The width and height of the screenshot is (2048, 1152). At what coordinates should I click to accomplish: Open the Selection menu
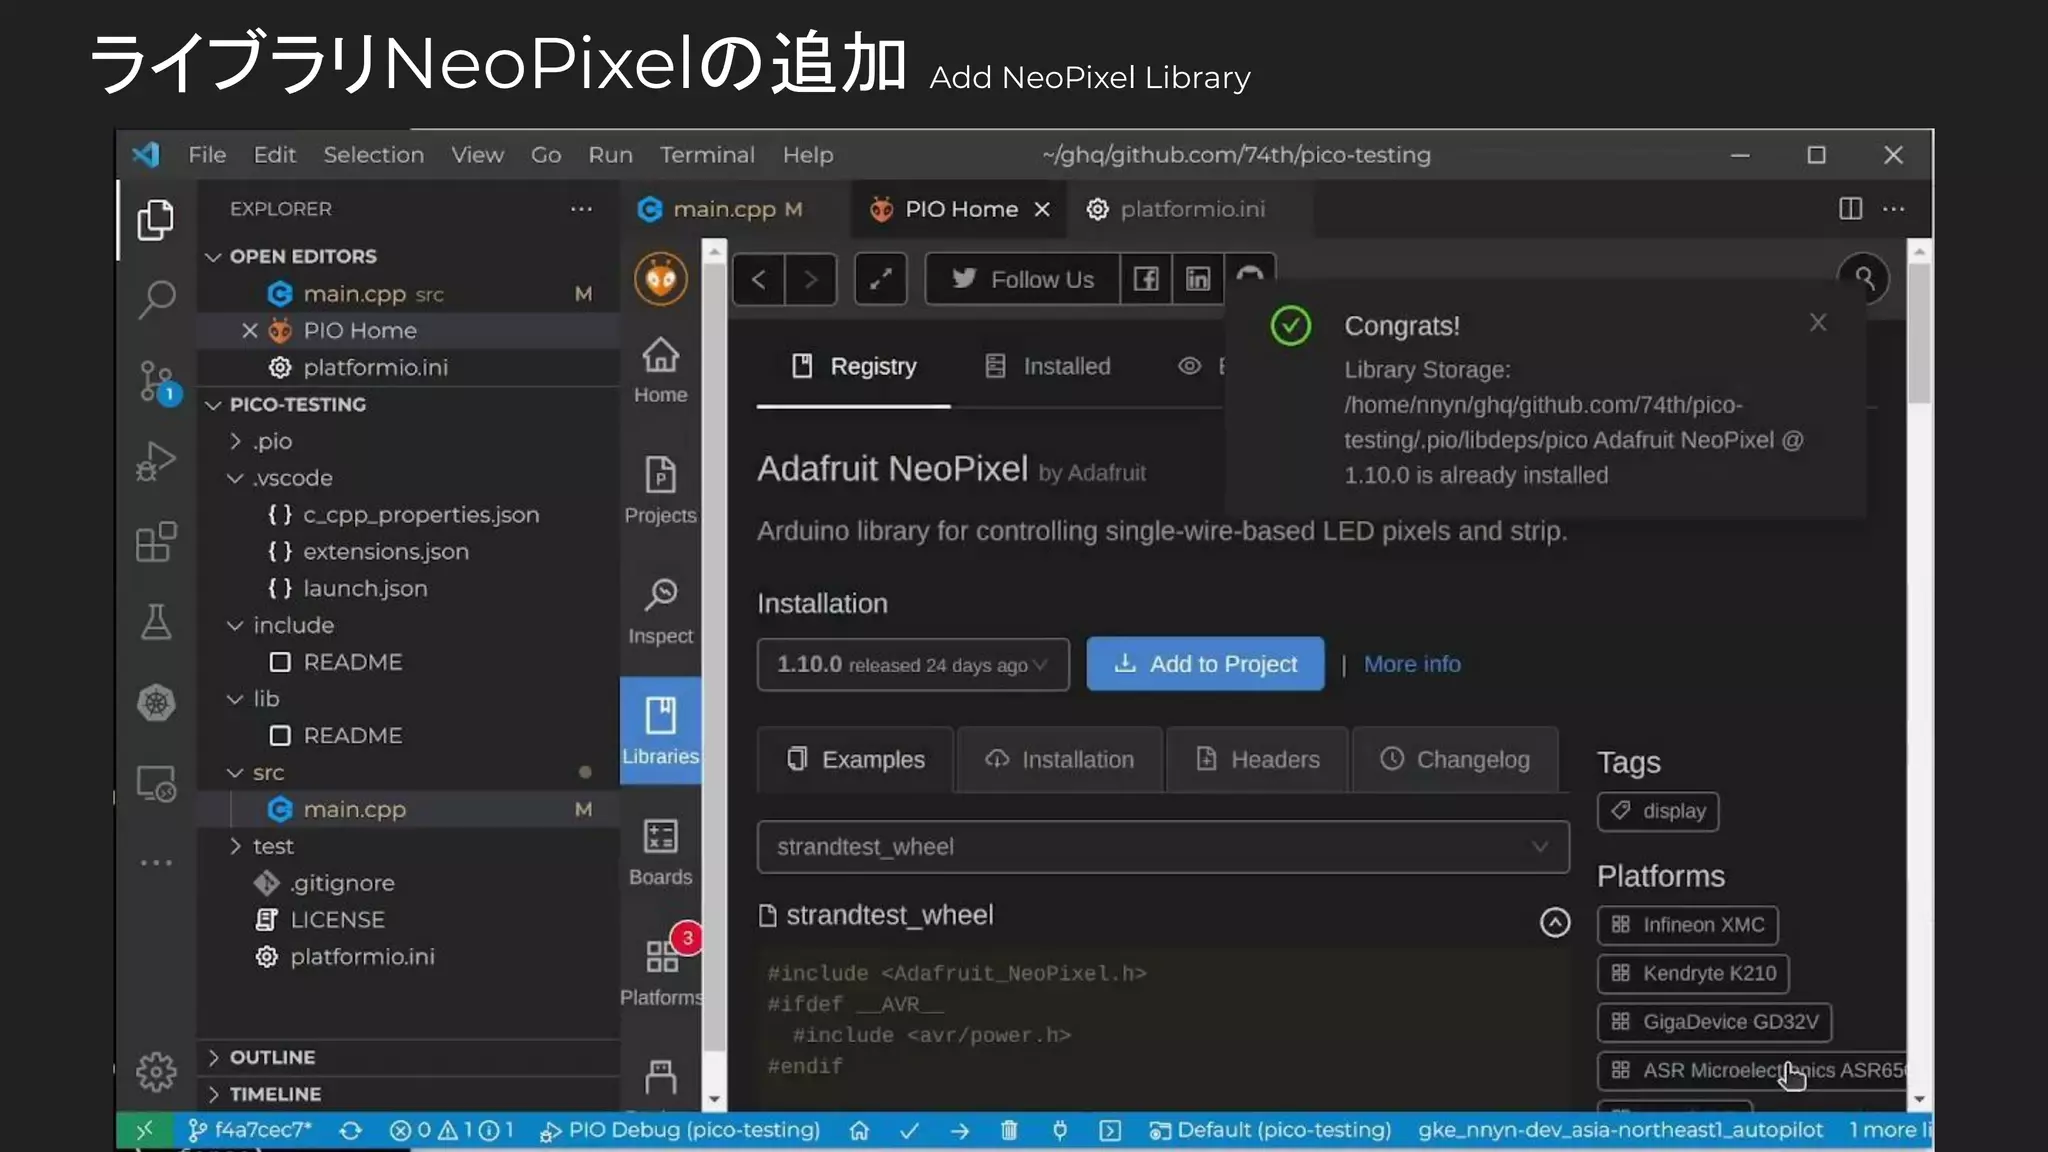click(373, 155)
